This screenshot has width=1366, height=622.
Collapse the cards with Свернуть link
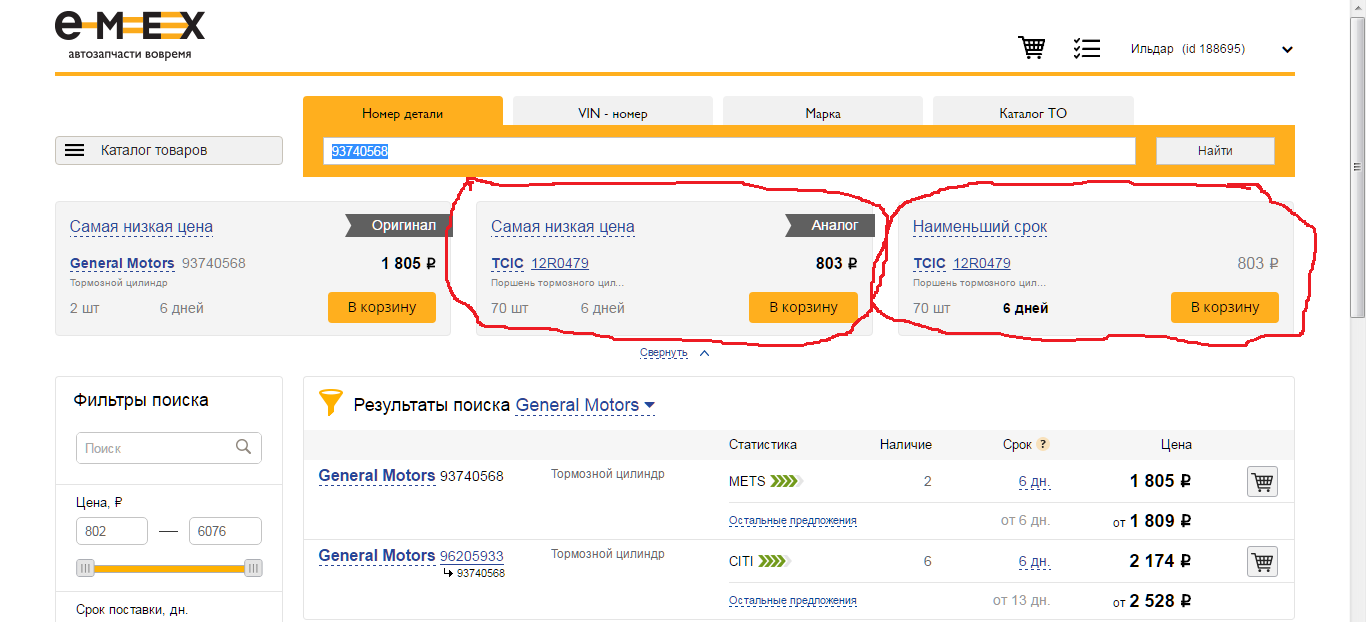(x=664, y=353)
